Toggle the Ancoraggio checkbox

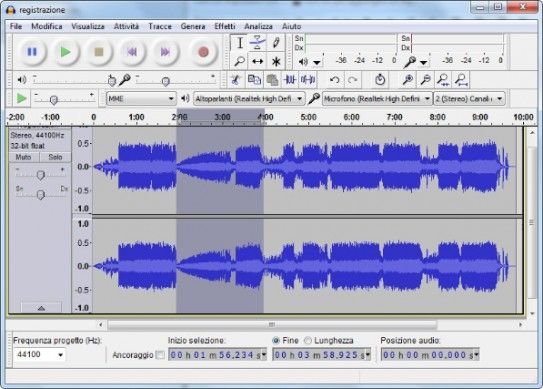[160, 355]
